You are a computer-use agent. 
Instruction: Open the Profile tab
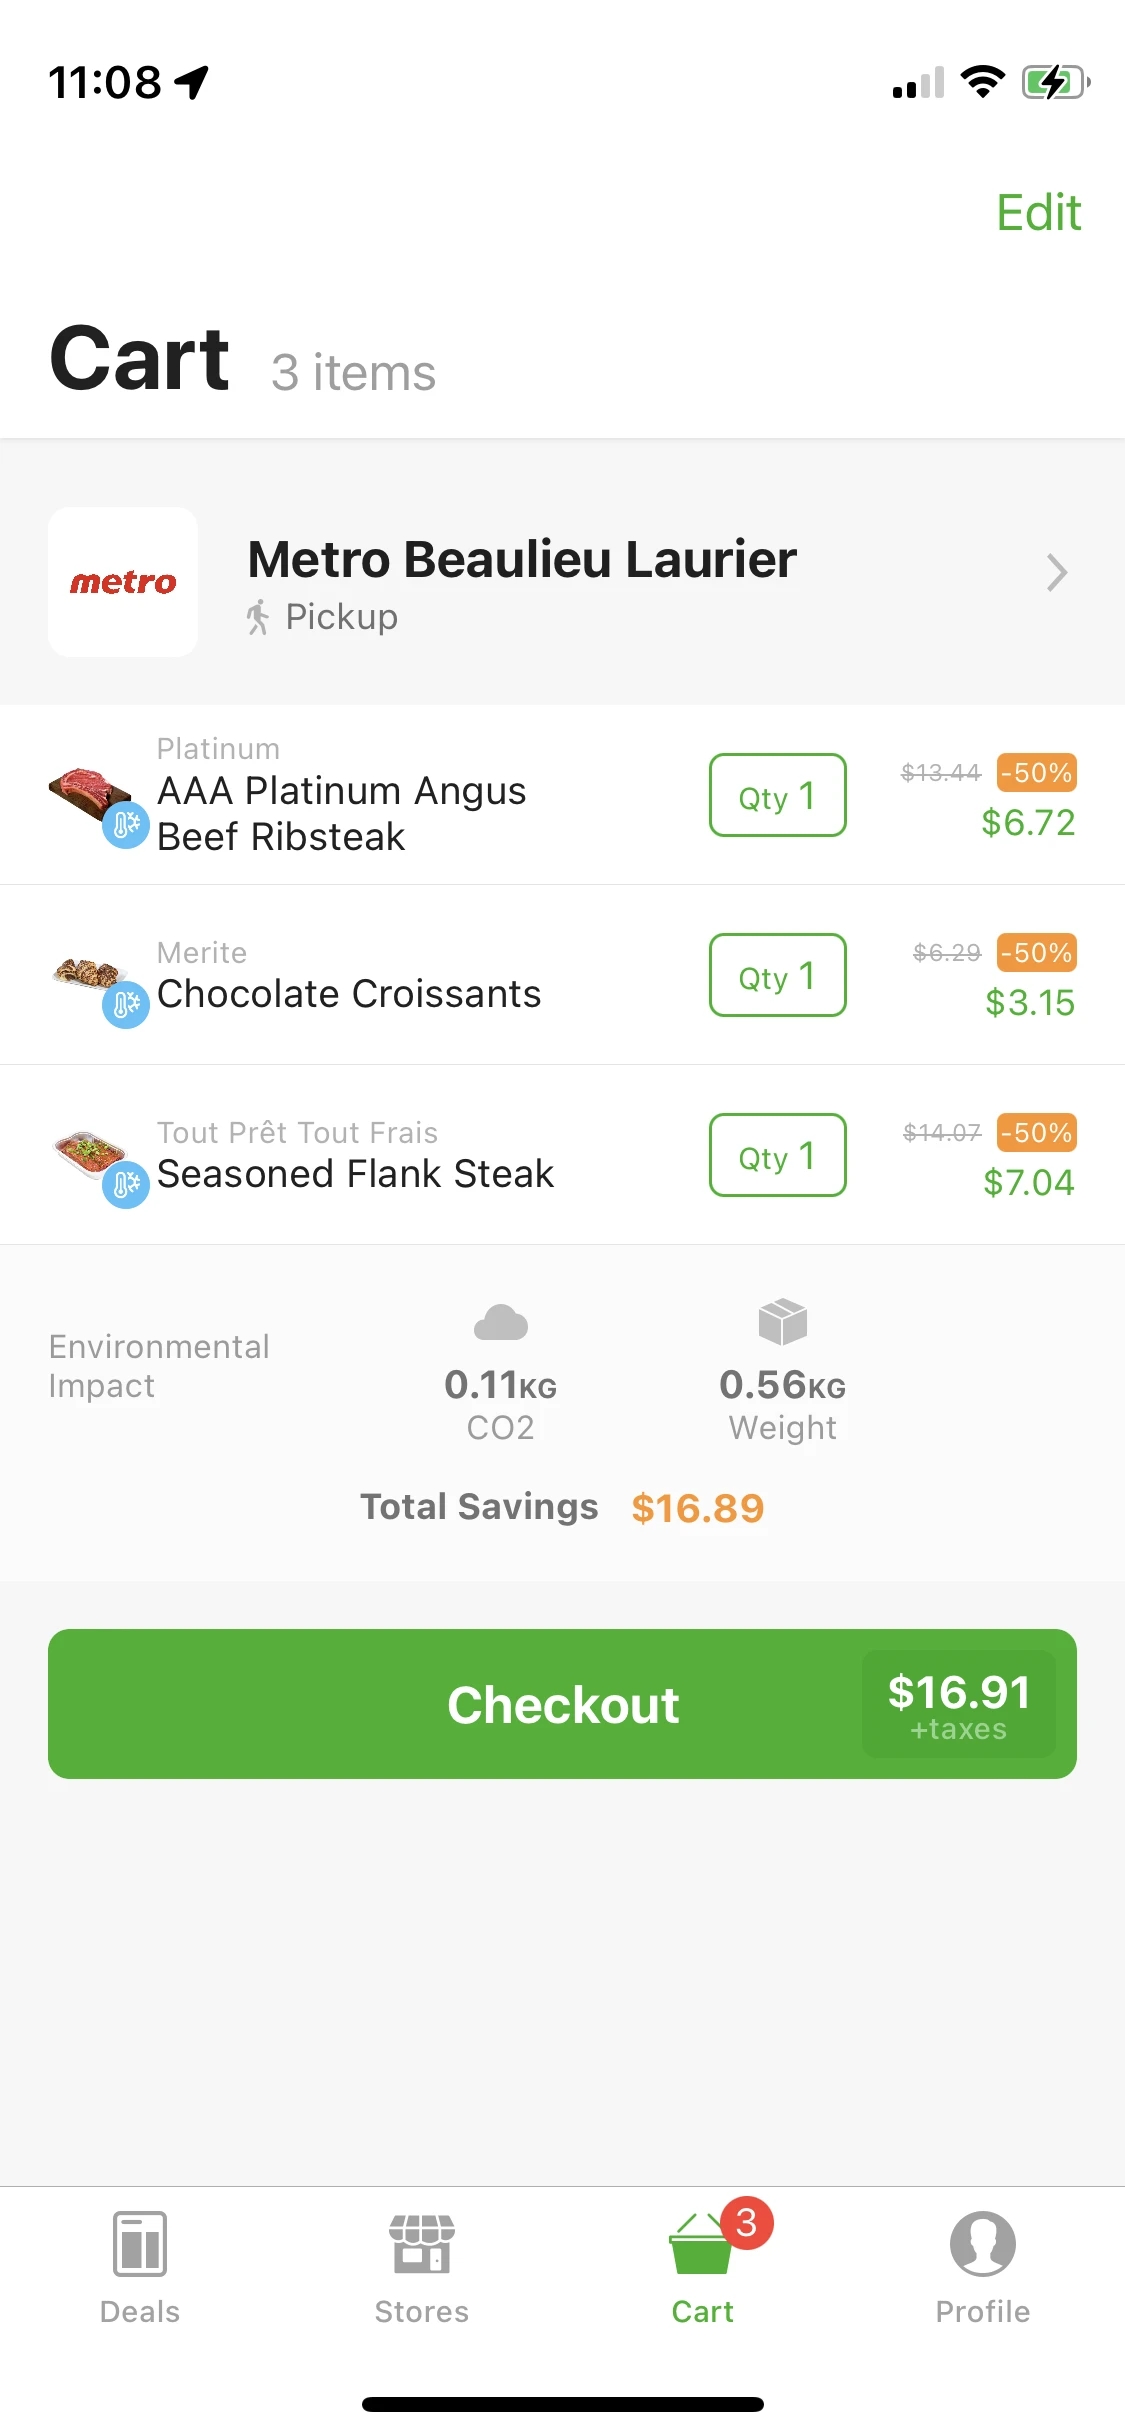982,2268
